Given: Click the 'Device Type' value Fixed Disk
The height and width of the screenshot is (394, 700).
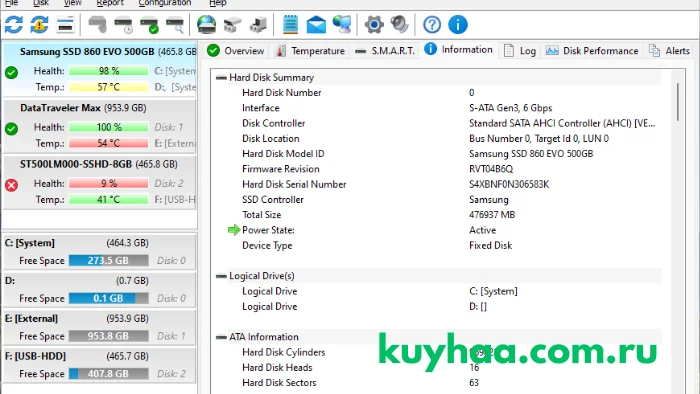Looking at the screenshot, I should (490, 245).
